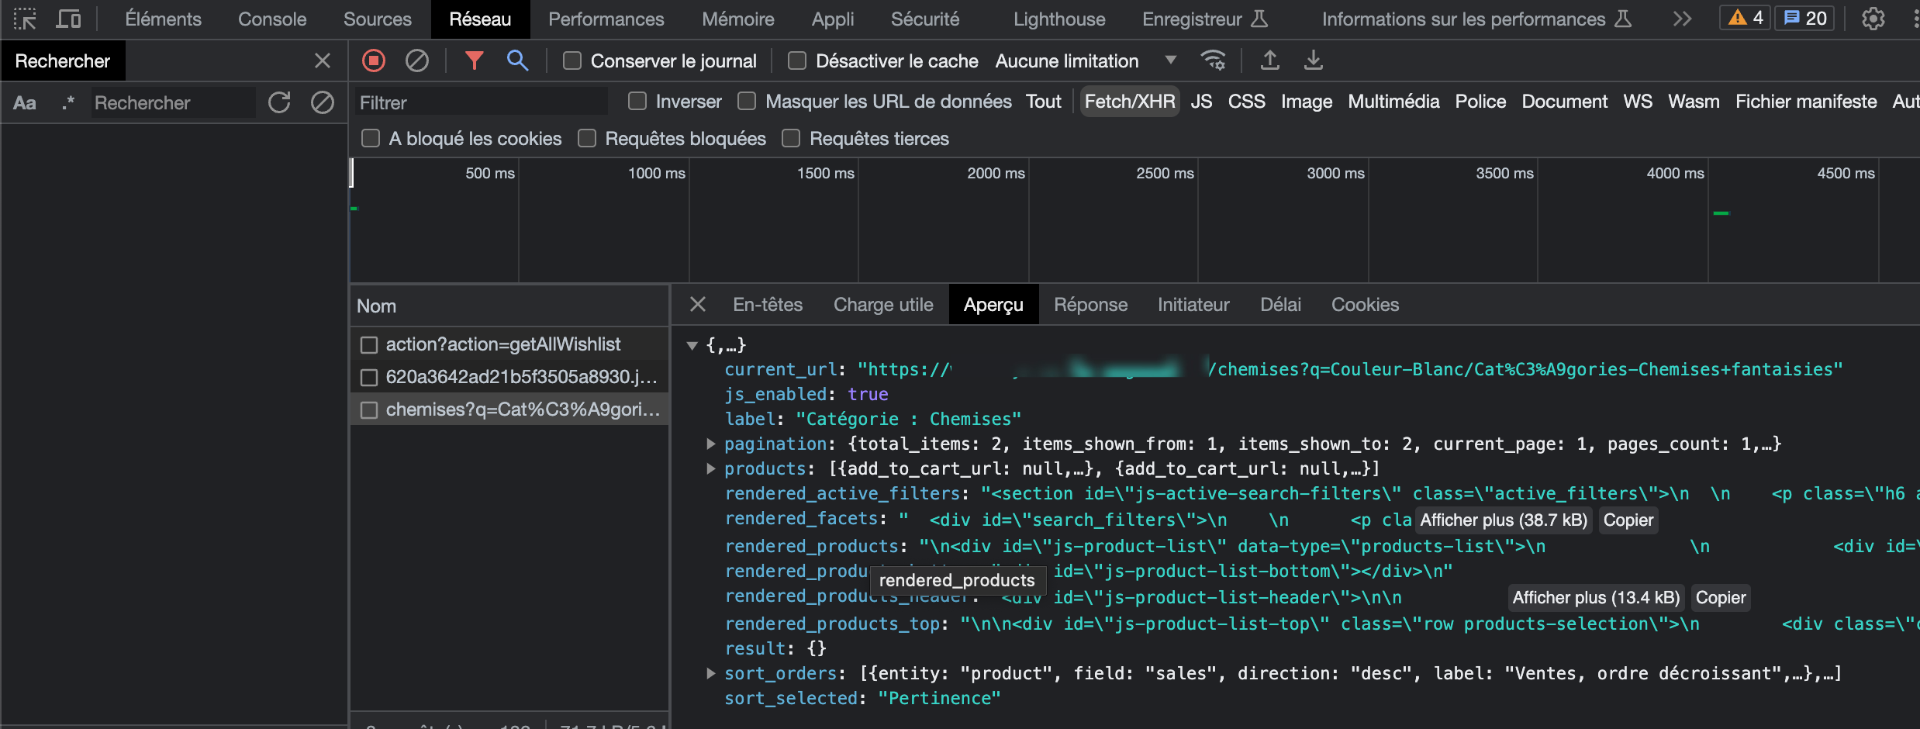The height and width of the screenshot is (729, 1920).
Task: Open DevTools settings gear
Action: [x=1873, y=19]
